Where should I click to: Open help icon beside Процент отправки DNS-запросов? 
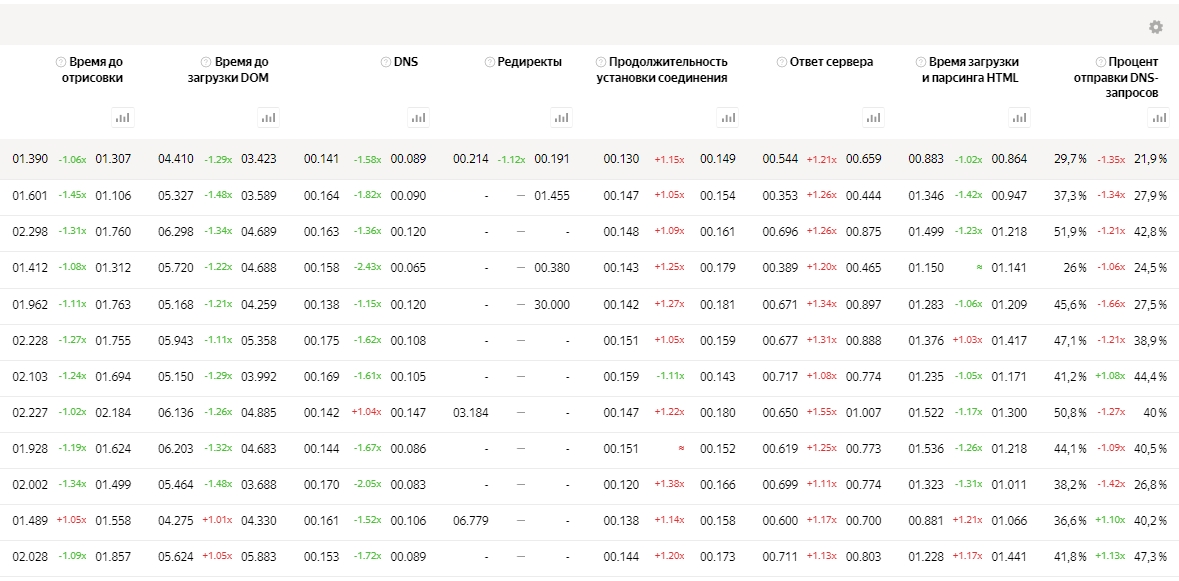[1099, 62]
